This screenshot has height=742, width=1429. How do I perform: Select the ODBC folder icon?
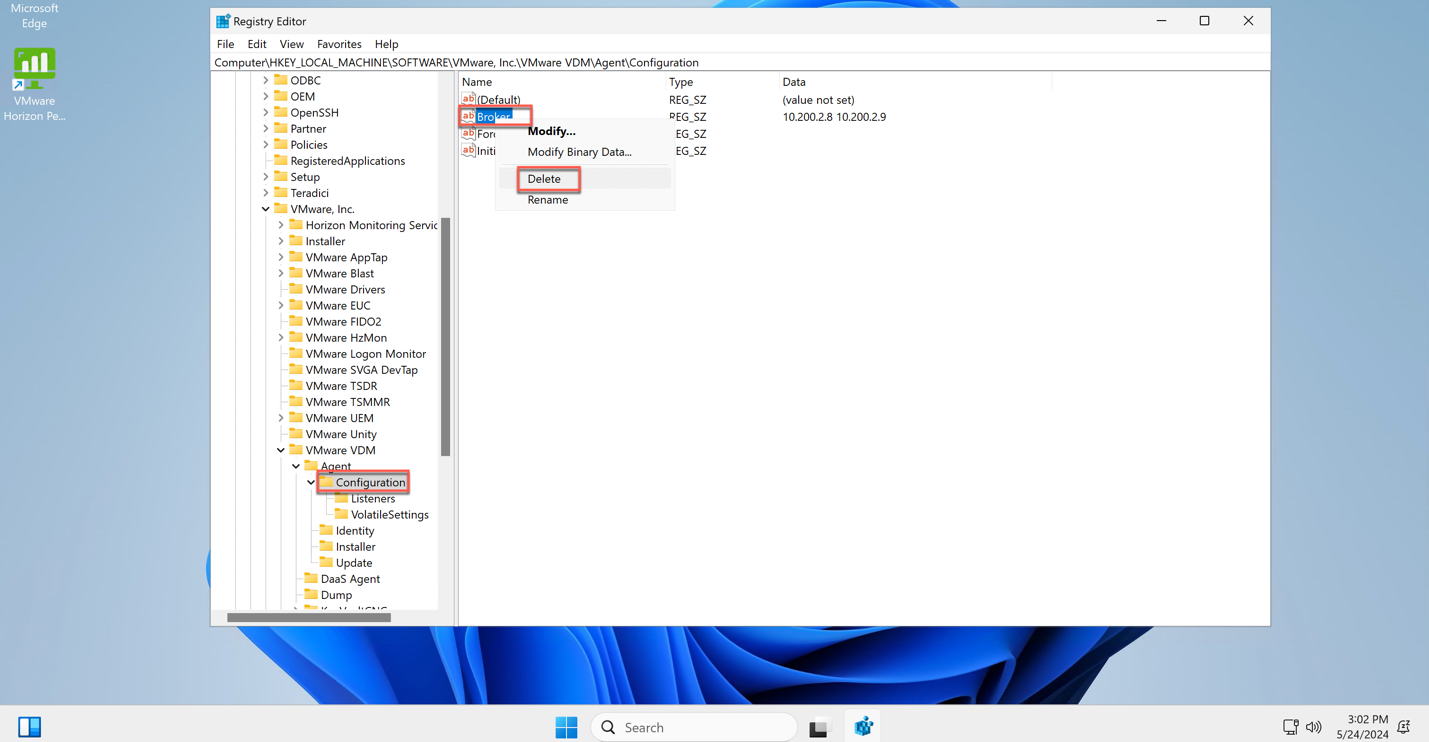[x=281, y=80]
